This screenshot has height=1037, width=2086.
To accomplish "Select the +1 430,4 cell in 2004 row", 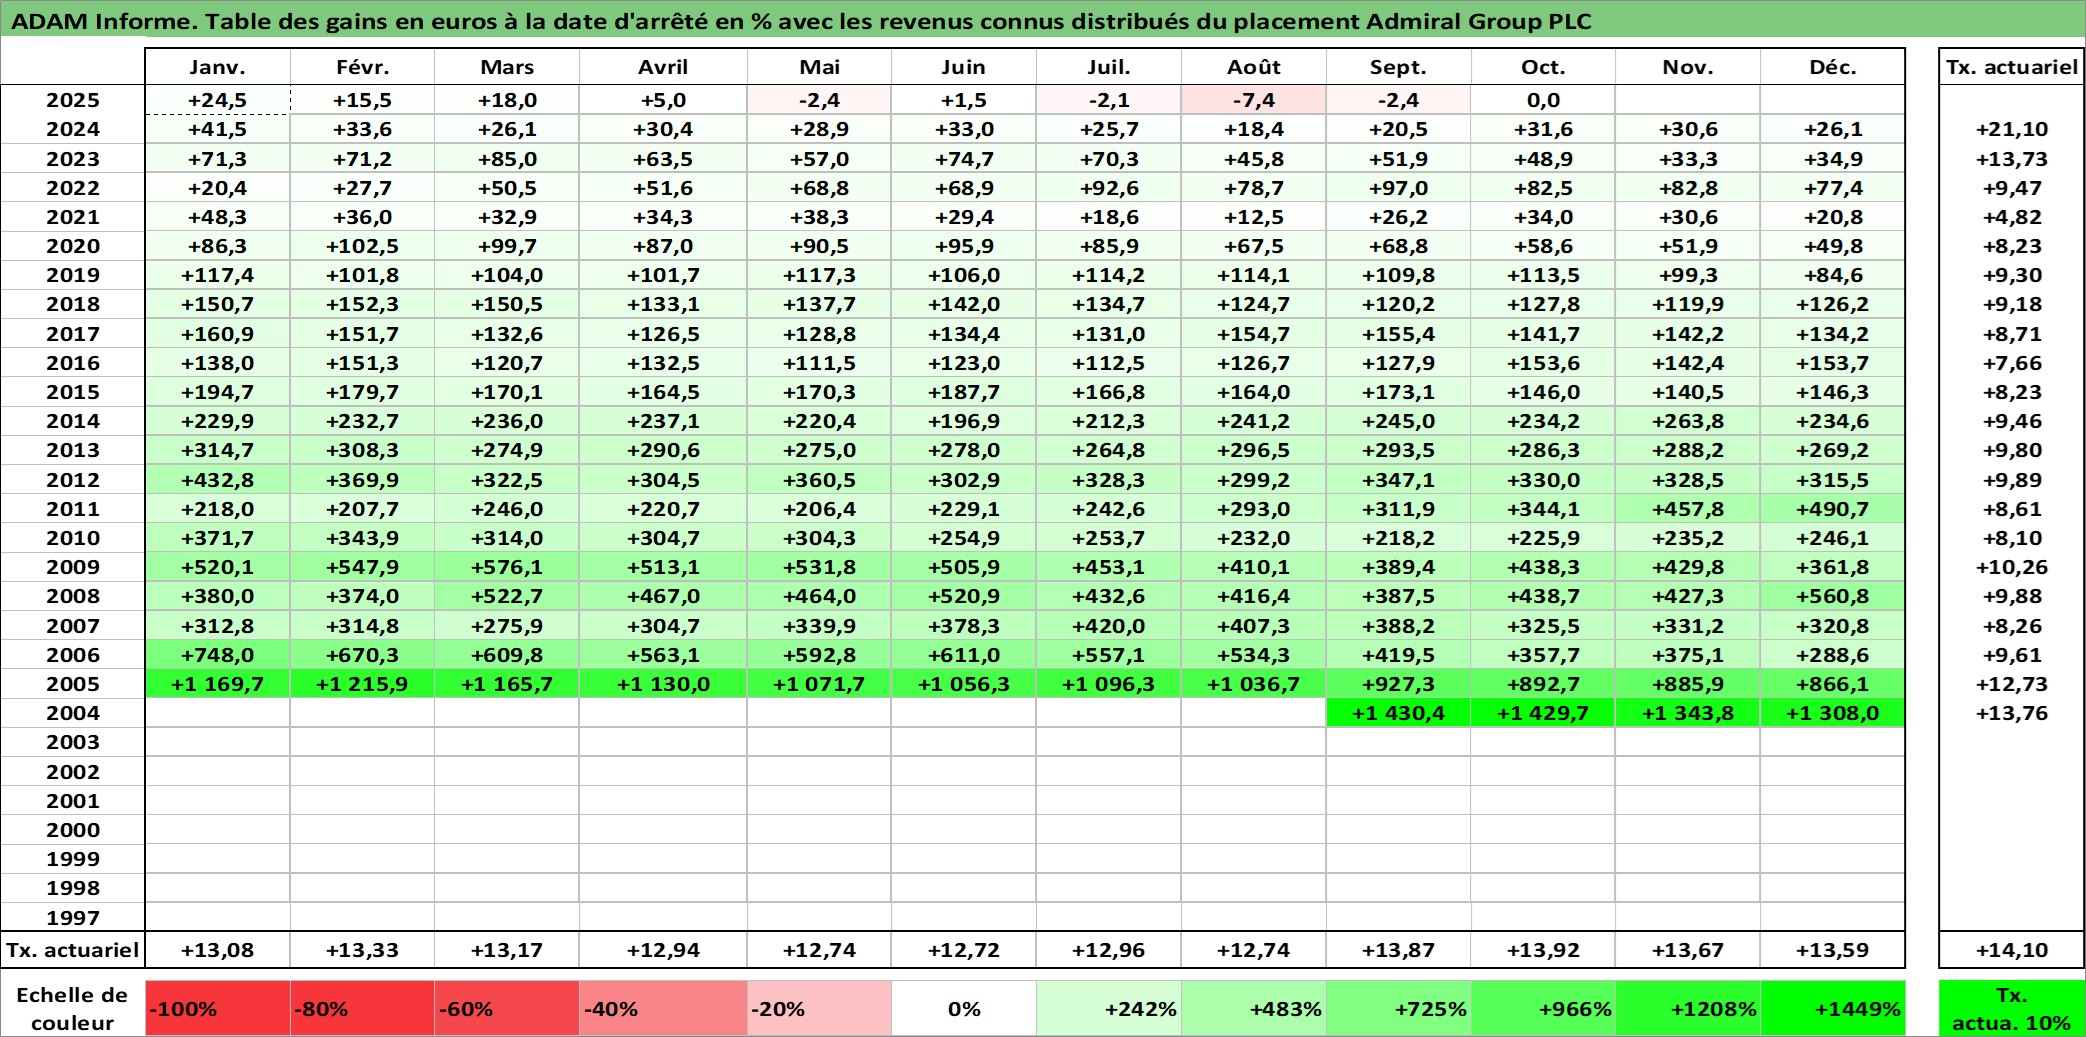I will (1398, 713).
